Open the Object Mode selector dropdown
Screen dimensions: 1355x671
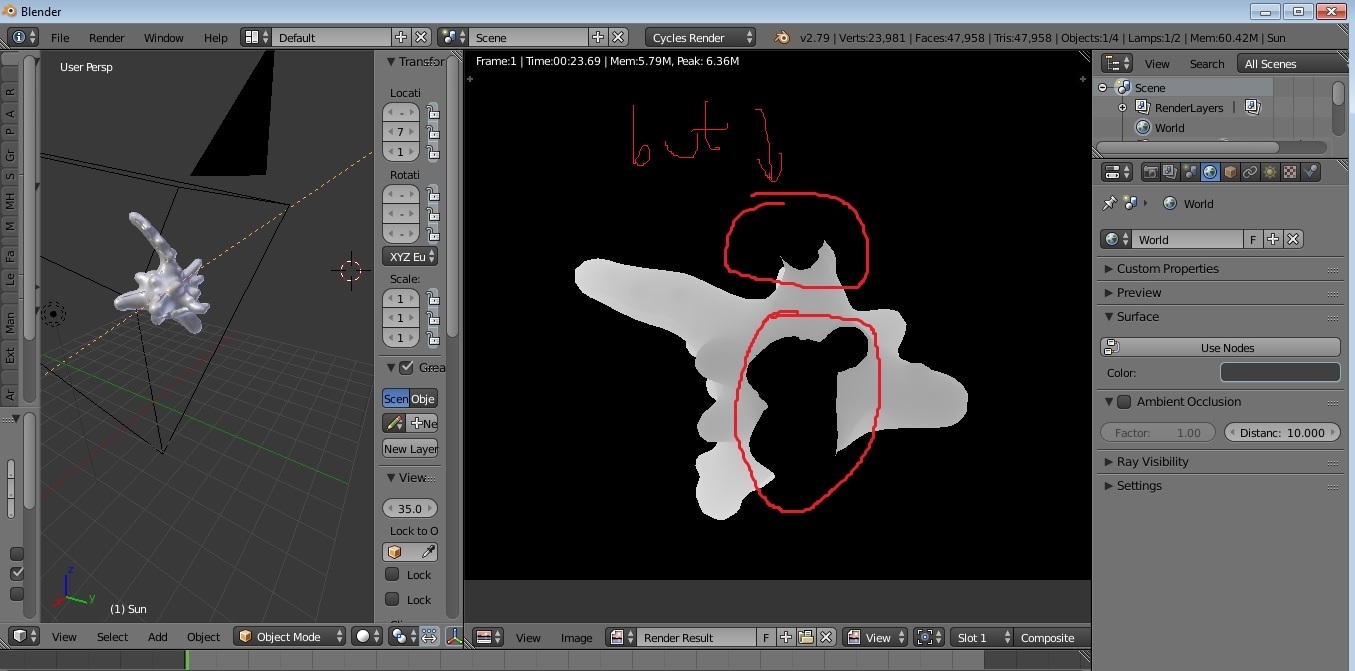pos(291,637)
